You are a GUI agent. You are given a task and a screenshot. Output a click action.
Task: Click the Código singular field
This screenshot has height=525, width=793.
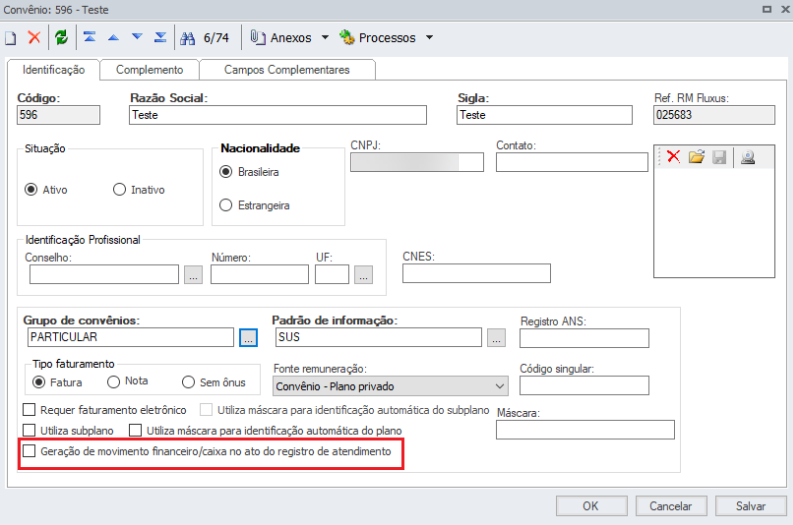tap(584, 385)
